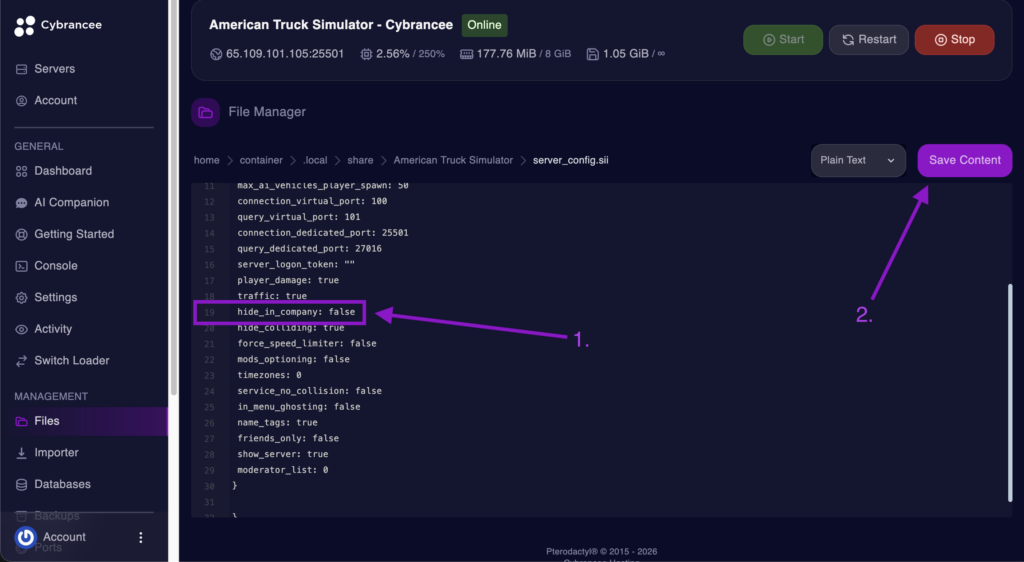Image resolution: width=1024 pixels, height=562 pixels.
Task: Click force_speed_limiter: false line
Action: click(307, 344)
